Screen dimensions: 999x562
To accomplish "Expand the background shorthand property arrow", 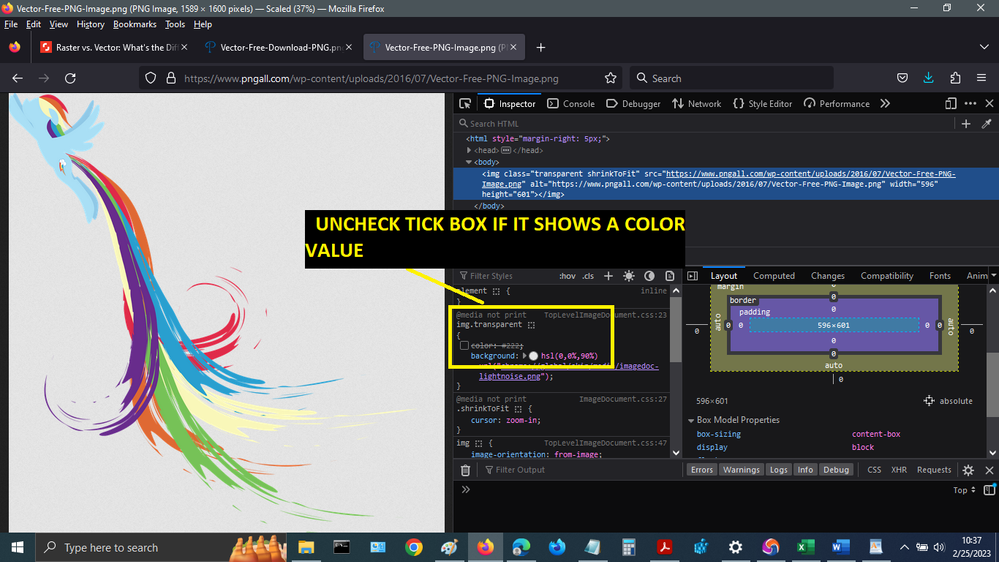I will [x=524, y=356].
